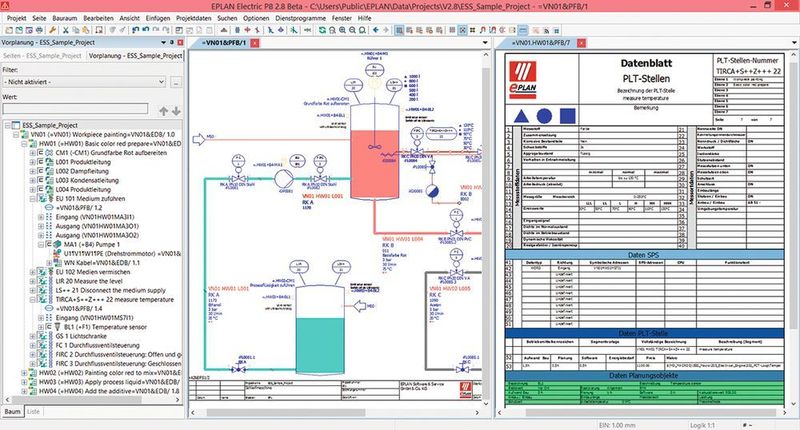Image resolution: width=800 pixels, height=430 pixels.
Task: Click the zoom out magnifier icon
Action: 352,31
